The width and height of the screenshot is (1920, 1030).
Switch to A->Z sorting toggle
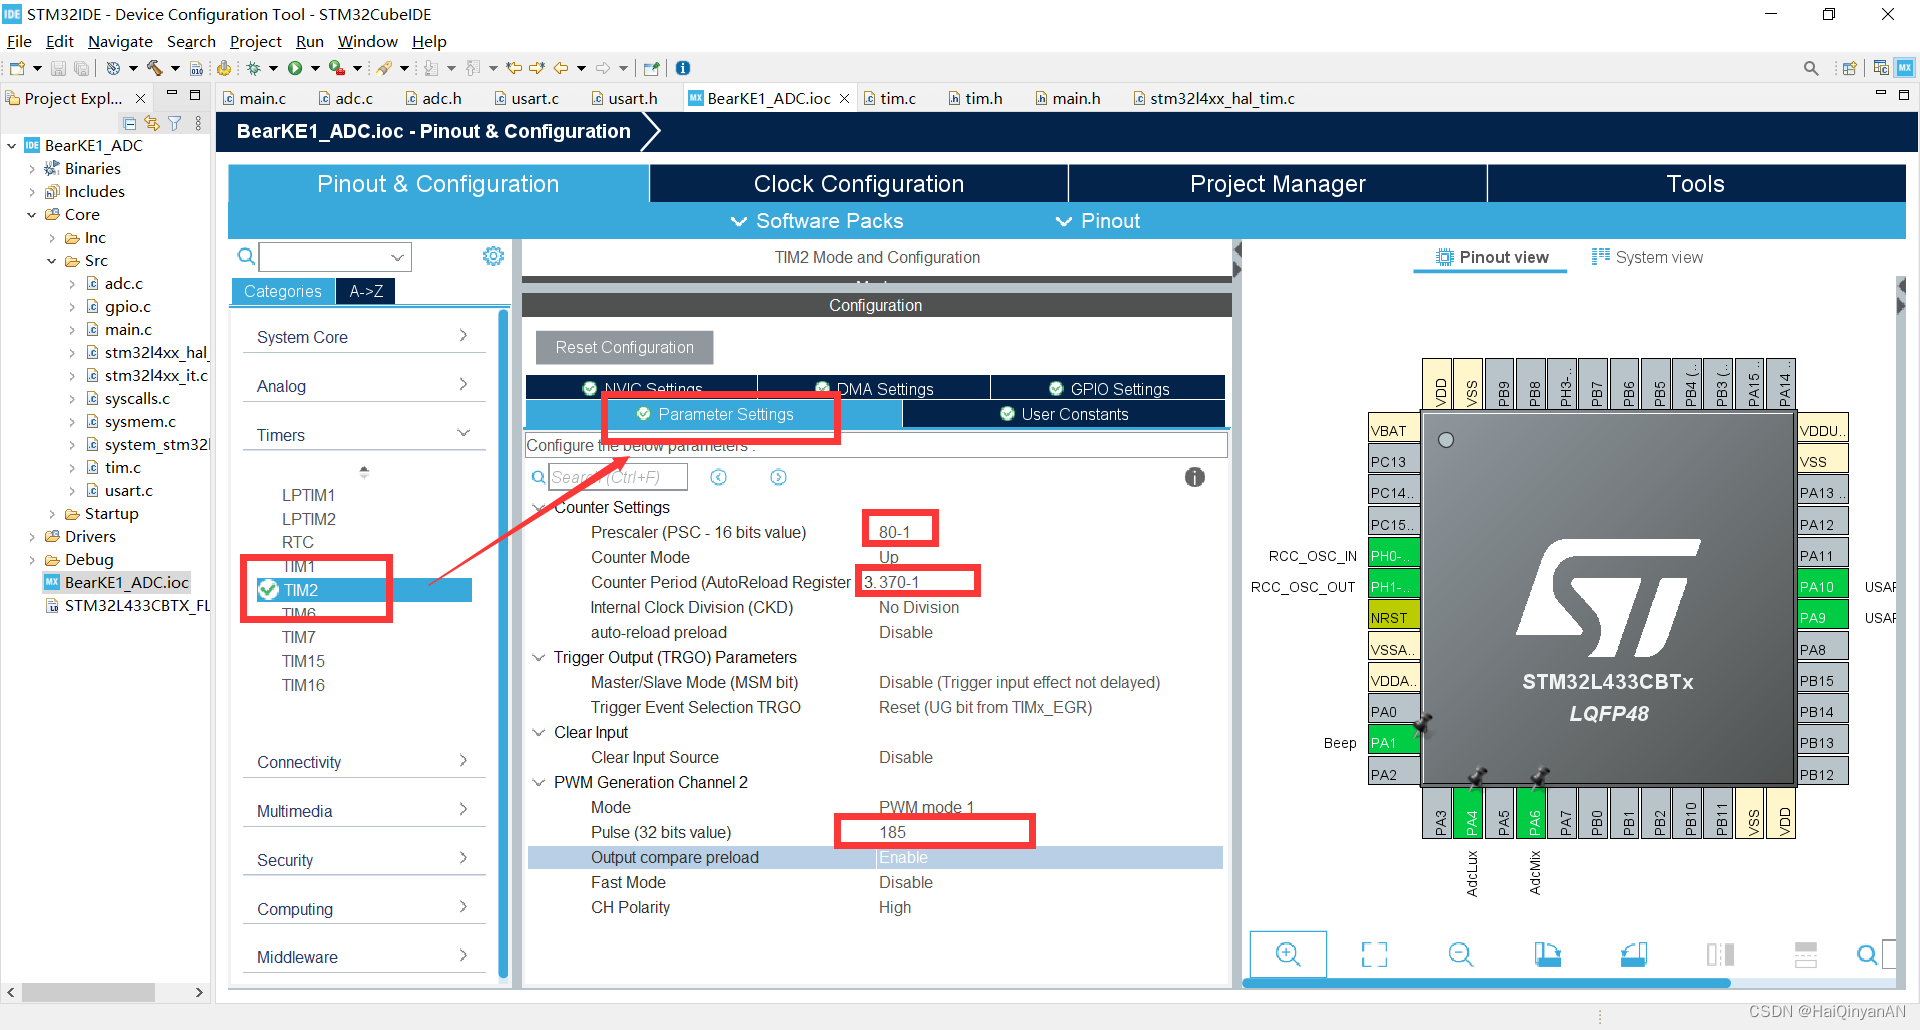point(366,291)
